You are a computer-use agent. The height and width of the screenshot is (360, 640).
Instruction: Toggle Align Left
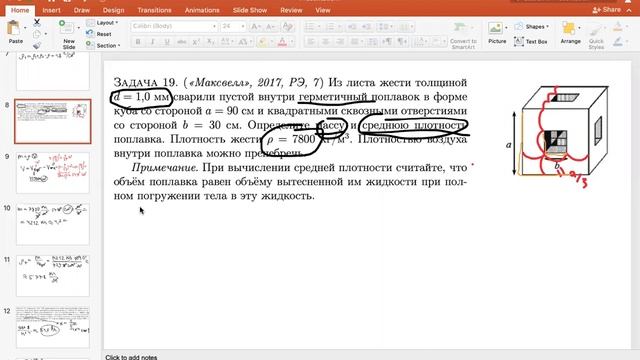[311, 42]
